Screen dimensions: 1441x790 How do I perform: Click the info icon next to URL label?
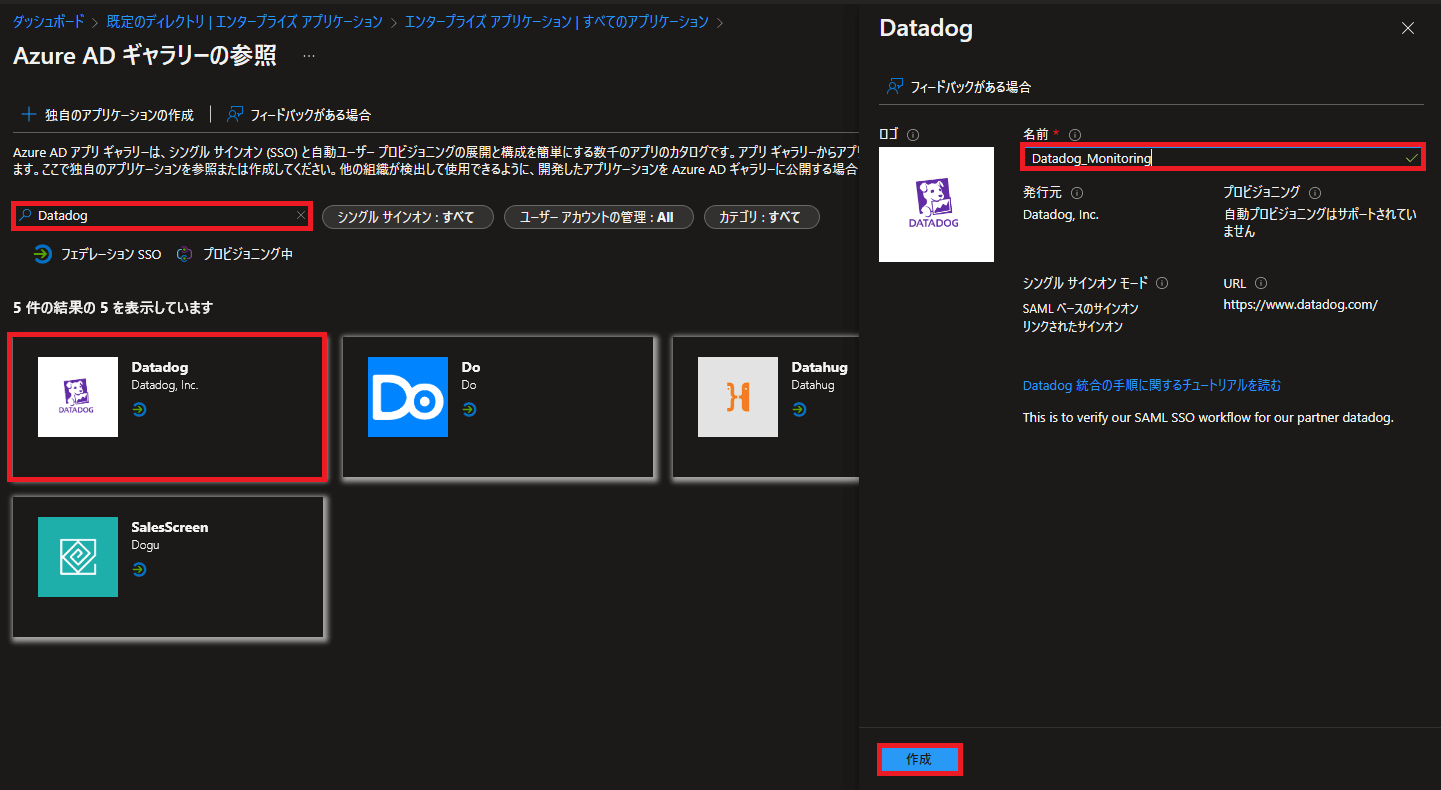[x=1261, y=284]
